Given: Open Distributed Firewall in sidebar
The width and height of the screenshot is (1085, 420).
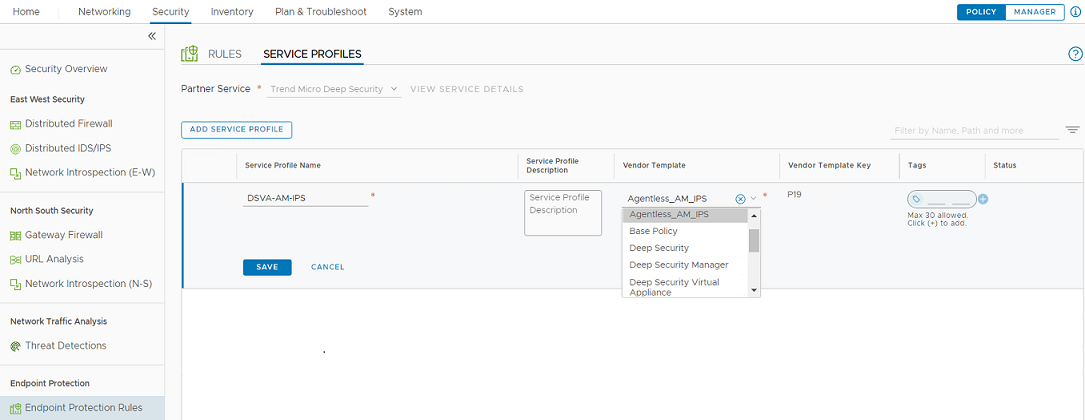Looking at the screenshot, I should point(68,124).
